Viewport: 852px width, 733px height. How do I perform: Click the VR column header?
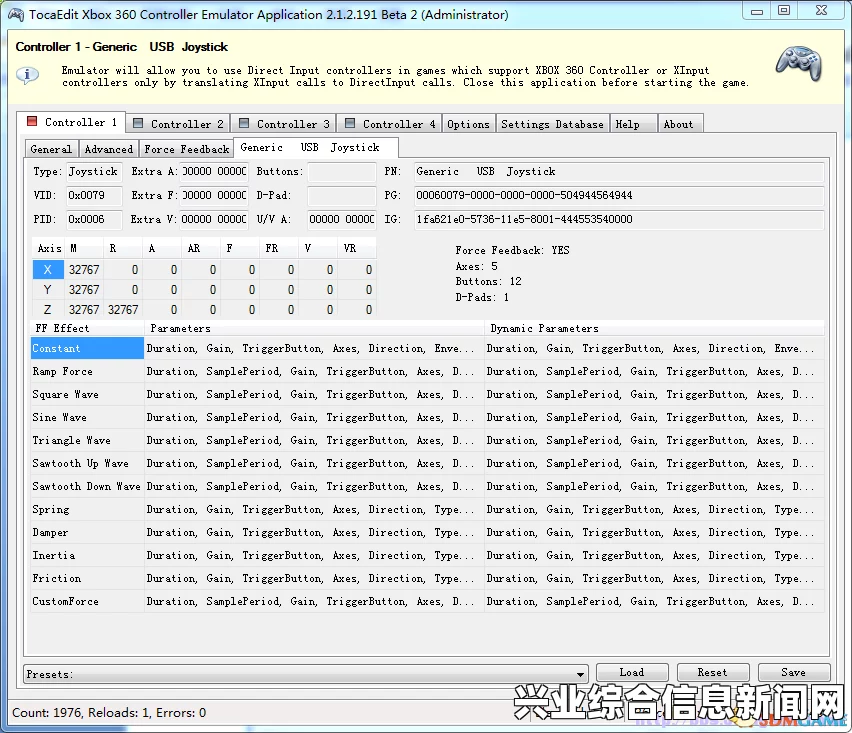pos(357,248)
